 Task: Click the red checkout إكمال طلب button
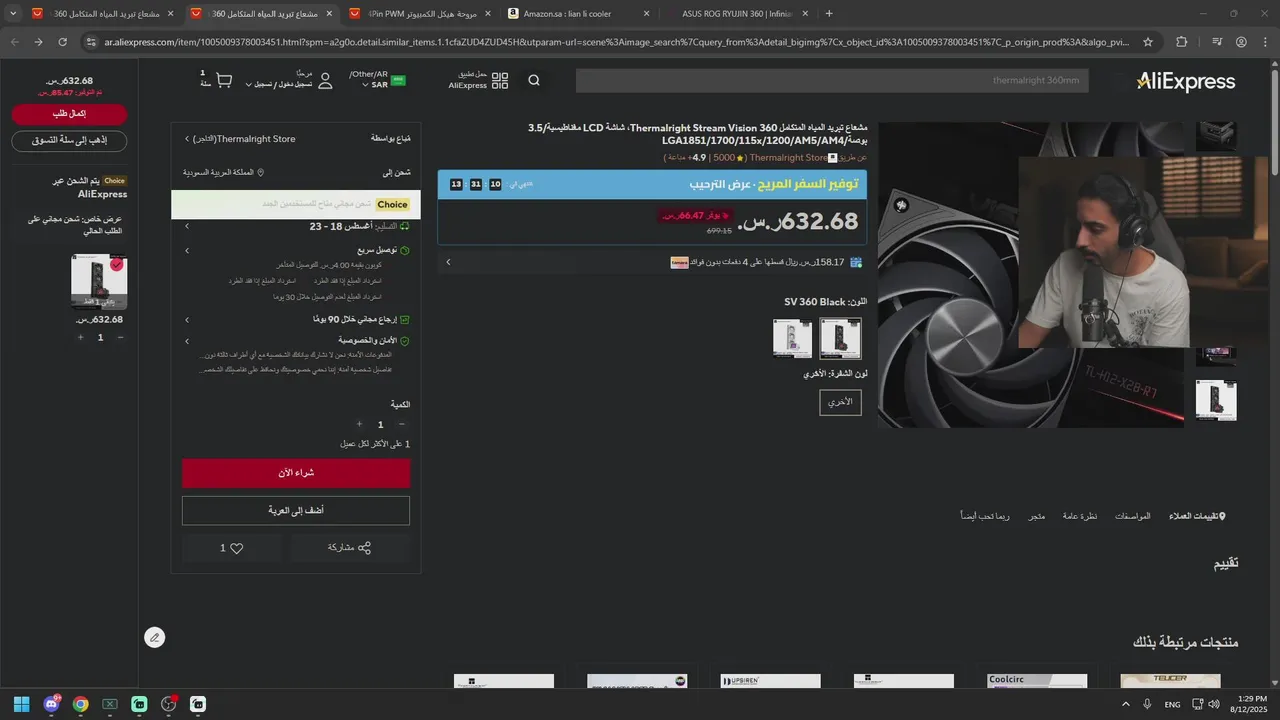coord(69,114)
